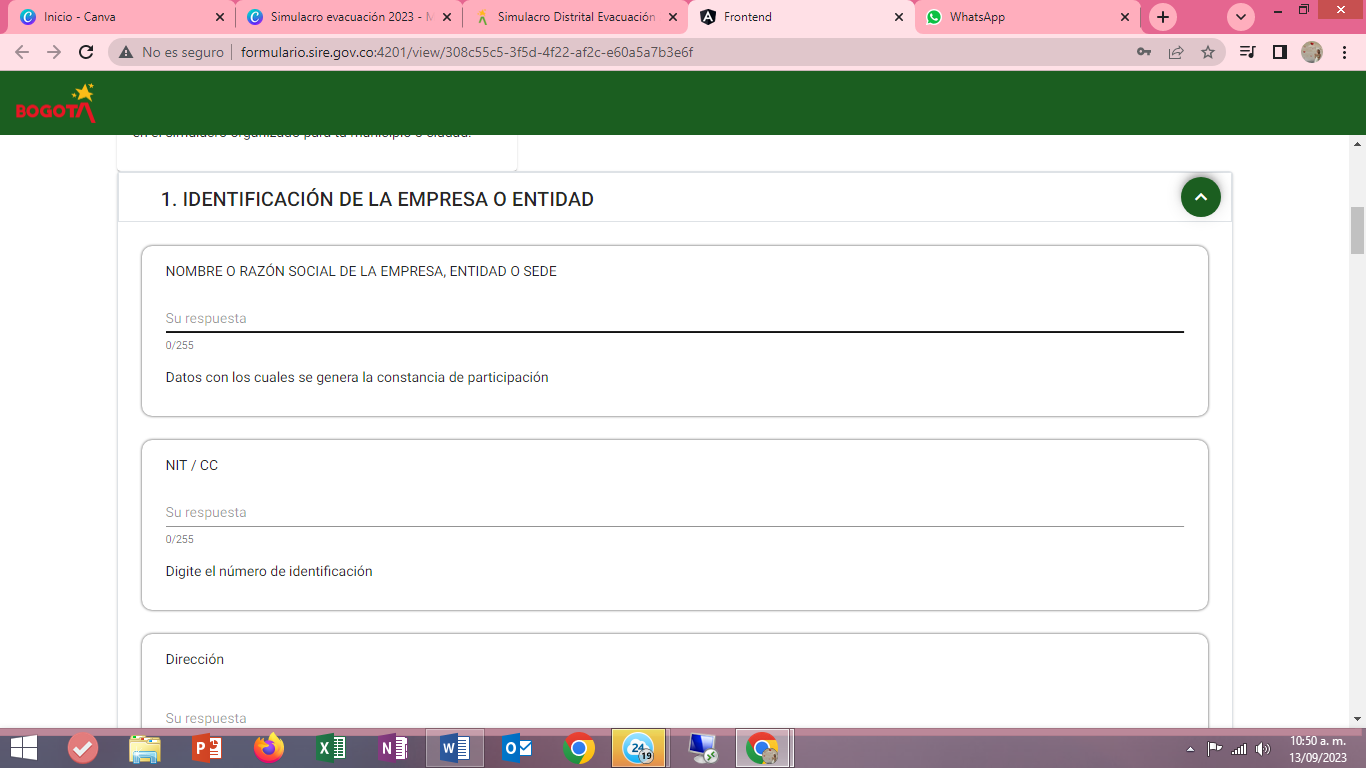Image resolution: width=1366 pixels, height=768 pixels.
Task: Click the share page icon
Action: (1176, 52)
